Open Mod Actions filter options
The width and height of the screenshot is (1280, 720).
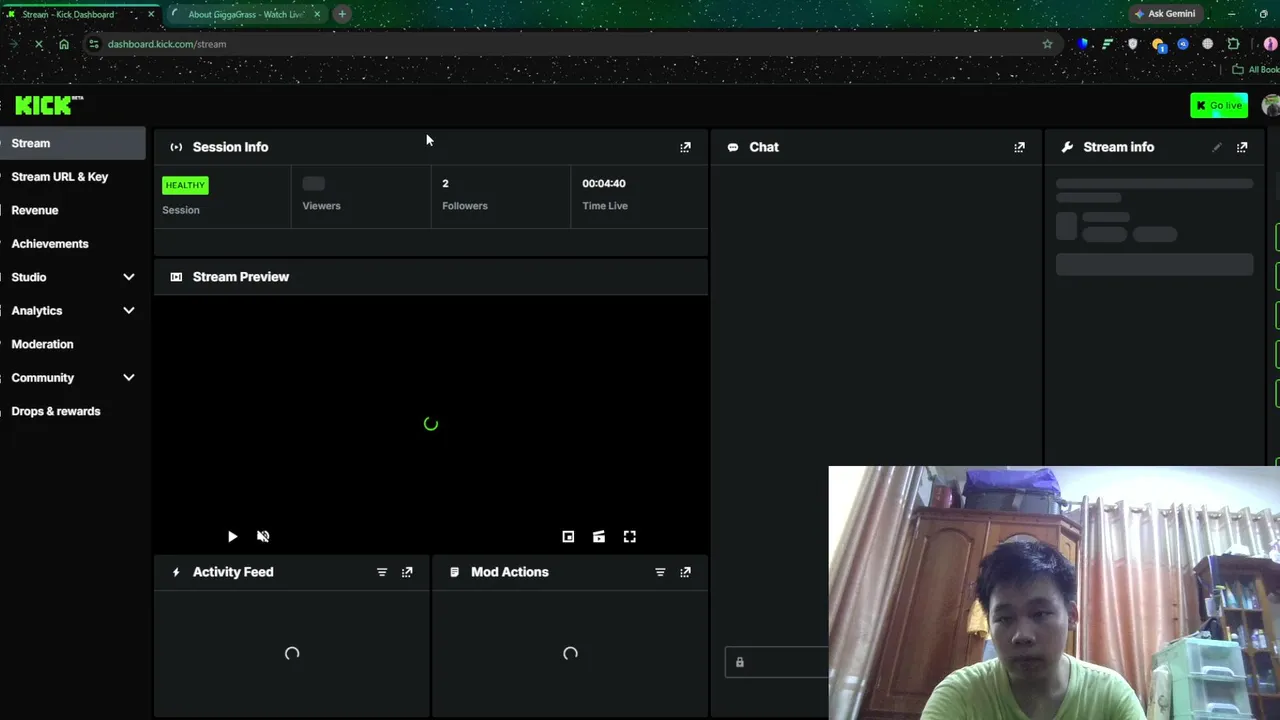point(660,572)
